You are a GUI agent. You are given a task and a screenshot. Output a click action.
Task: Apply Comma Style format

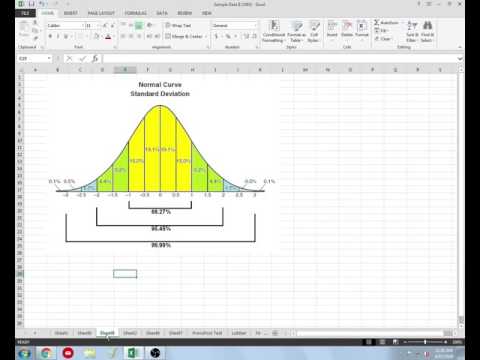pyautogui.click(x=236, y=36)
